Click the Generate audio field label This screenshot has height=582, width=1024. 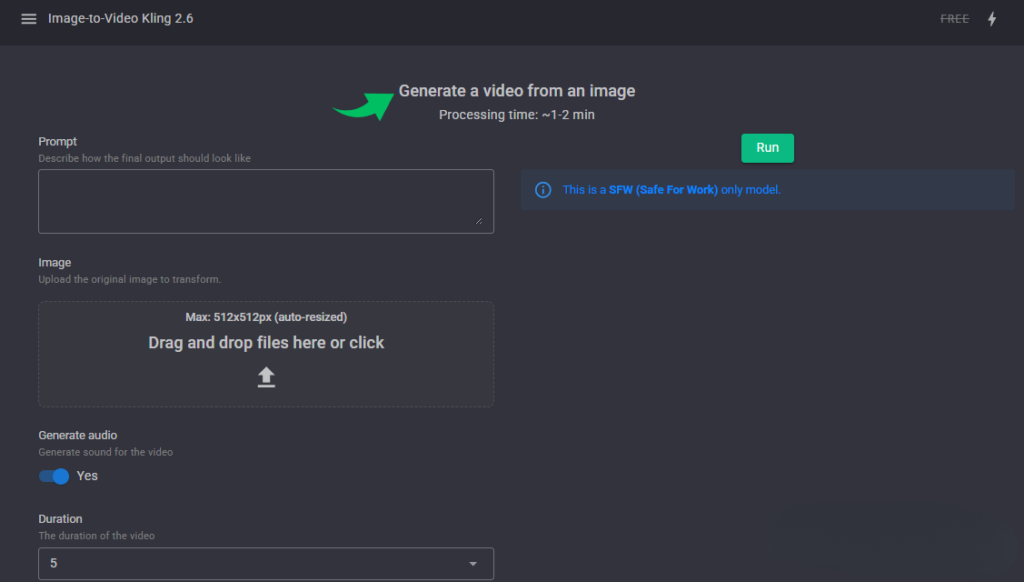click(77, 436)
